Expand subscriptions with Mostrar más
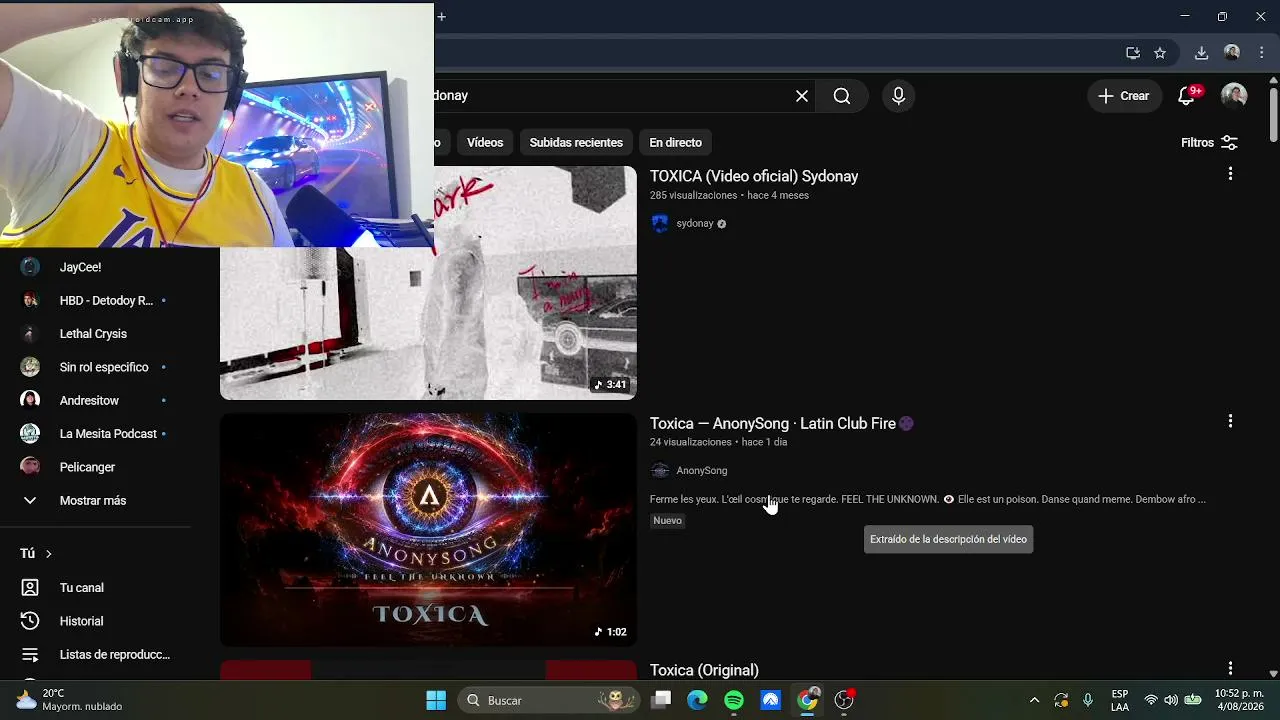The image size is (1280, 720). (95, 501)
